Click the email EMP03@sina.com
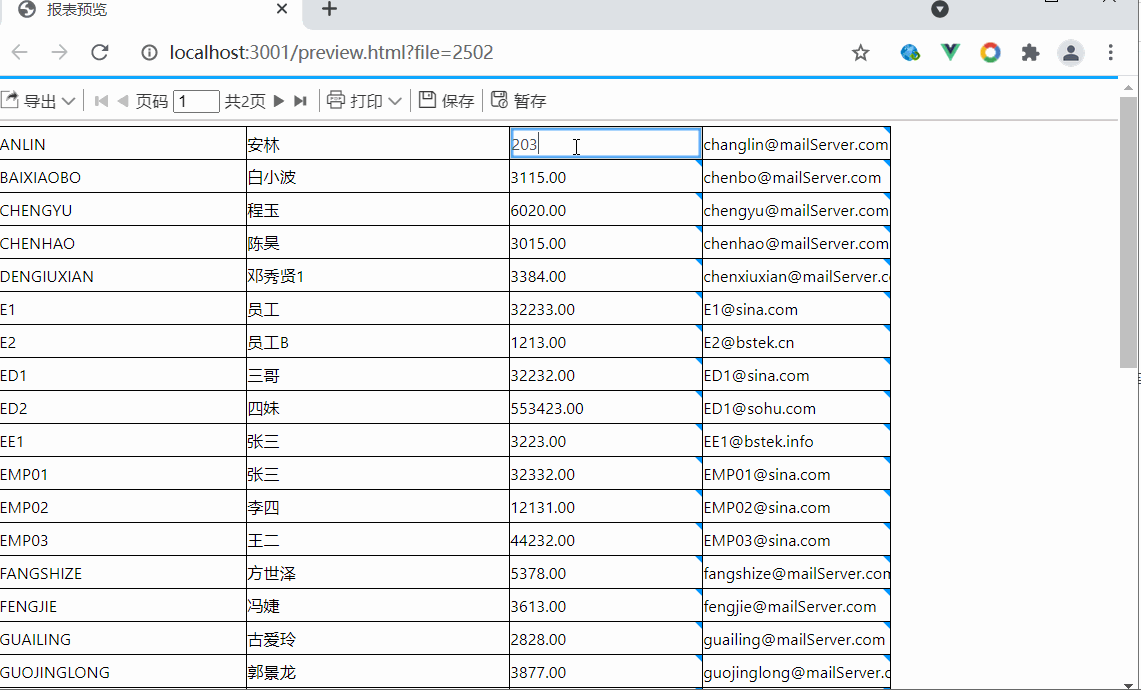The height and width of the screenshot is (690, 1141). (796, 540)
